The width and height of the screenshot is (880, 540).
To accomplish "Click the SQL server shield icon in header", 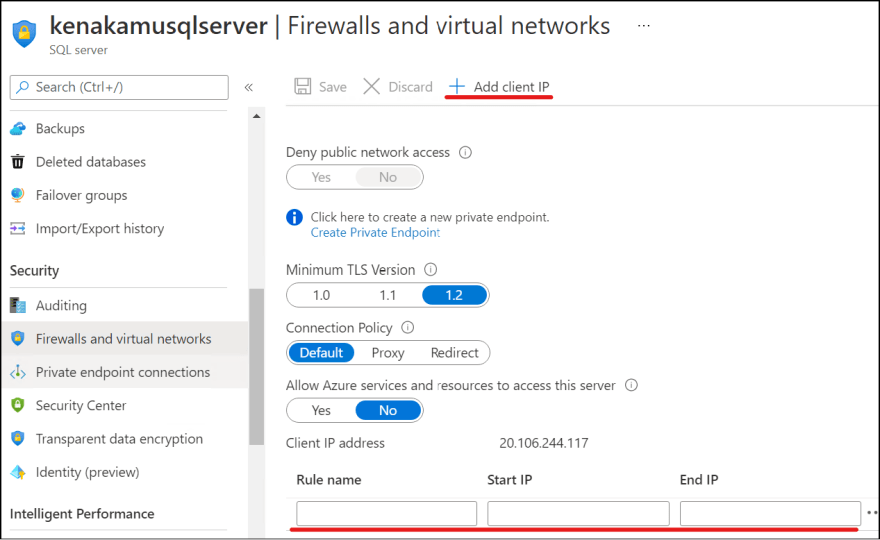I will point(24,34).
